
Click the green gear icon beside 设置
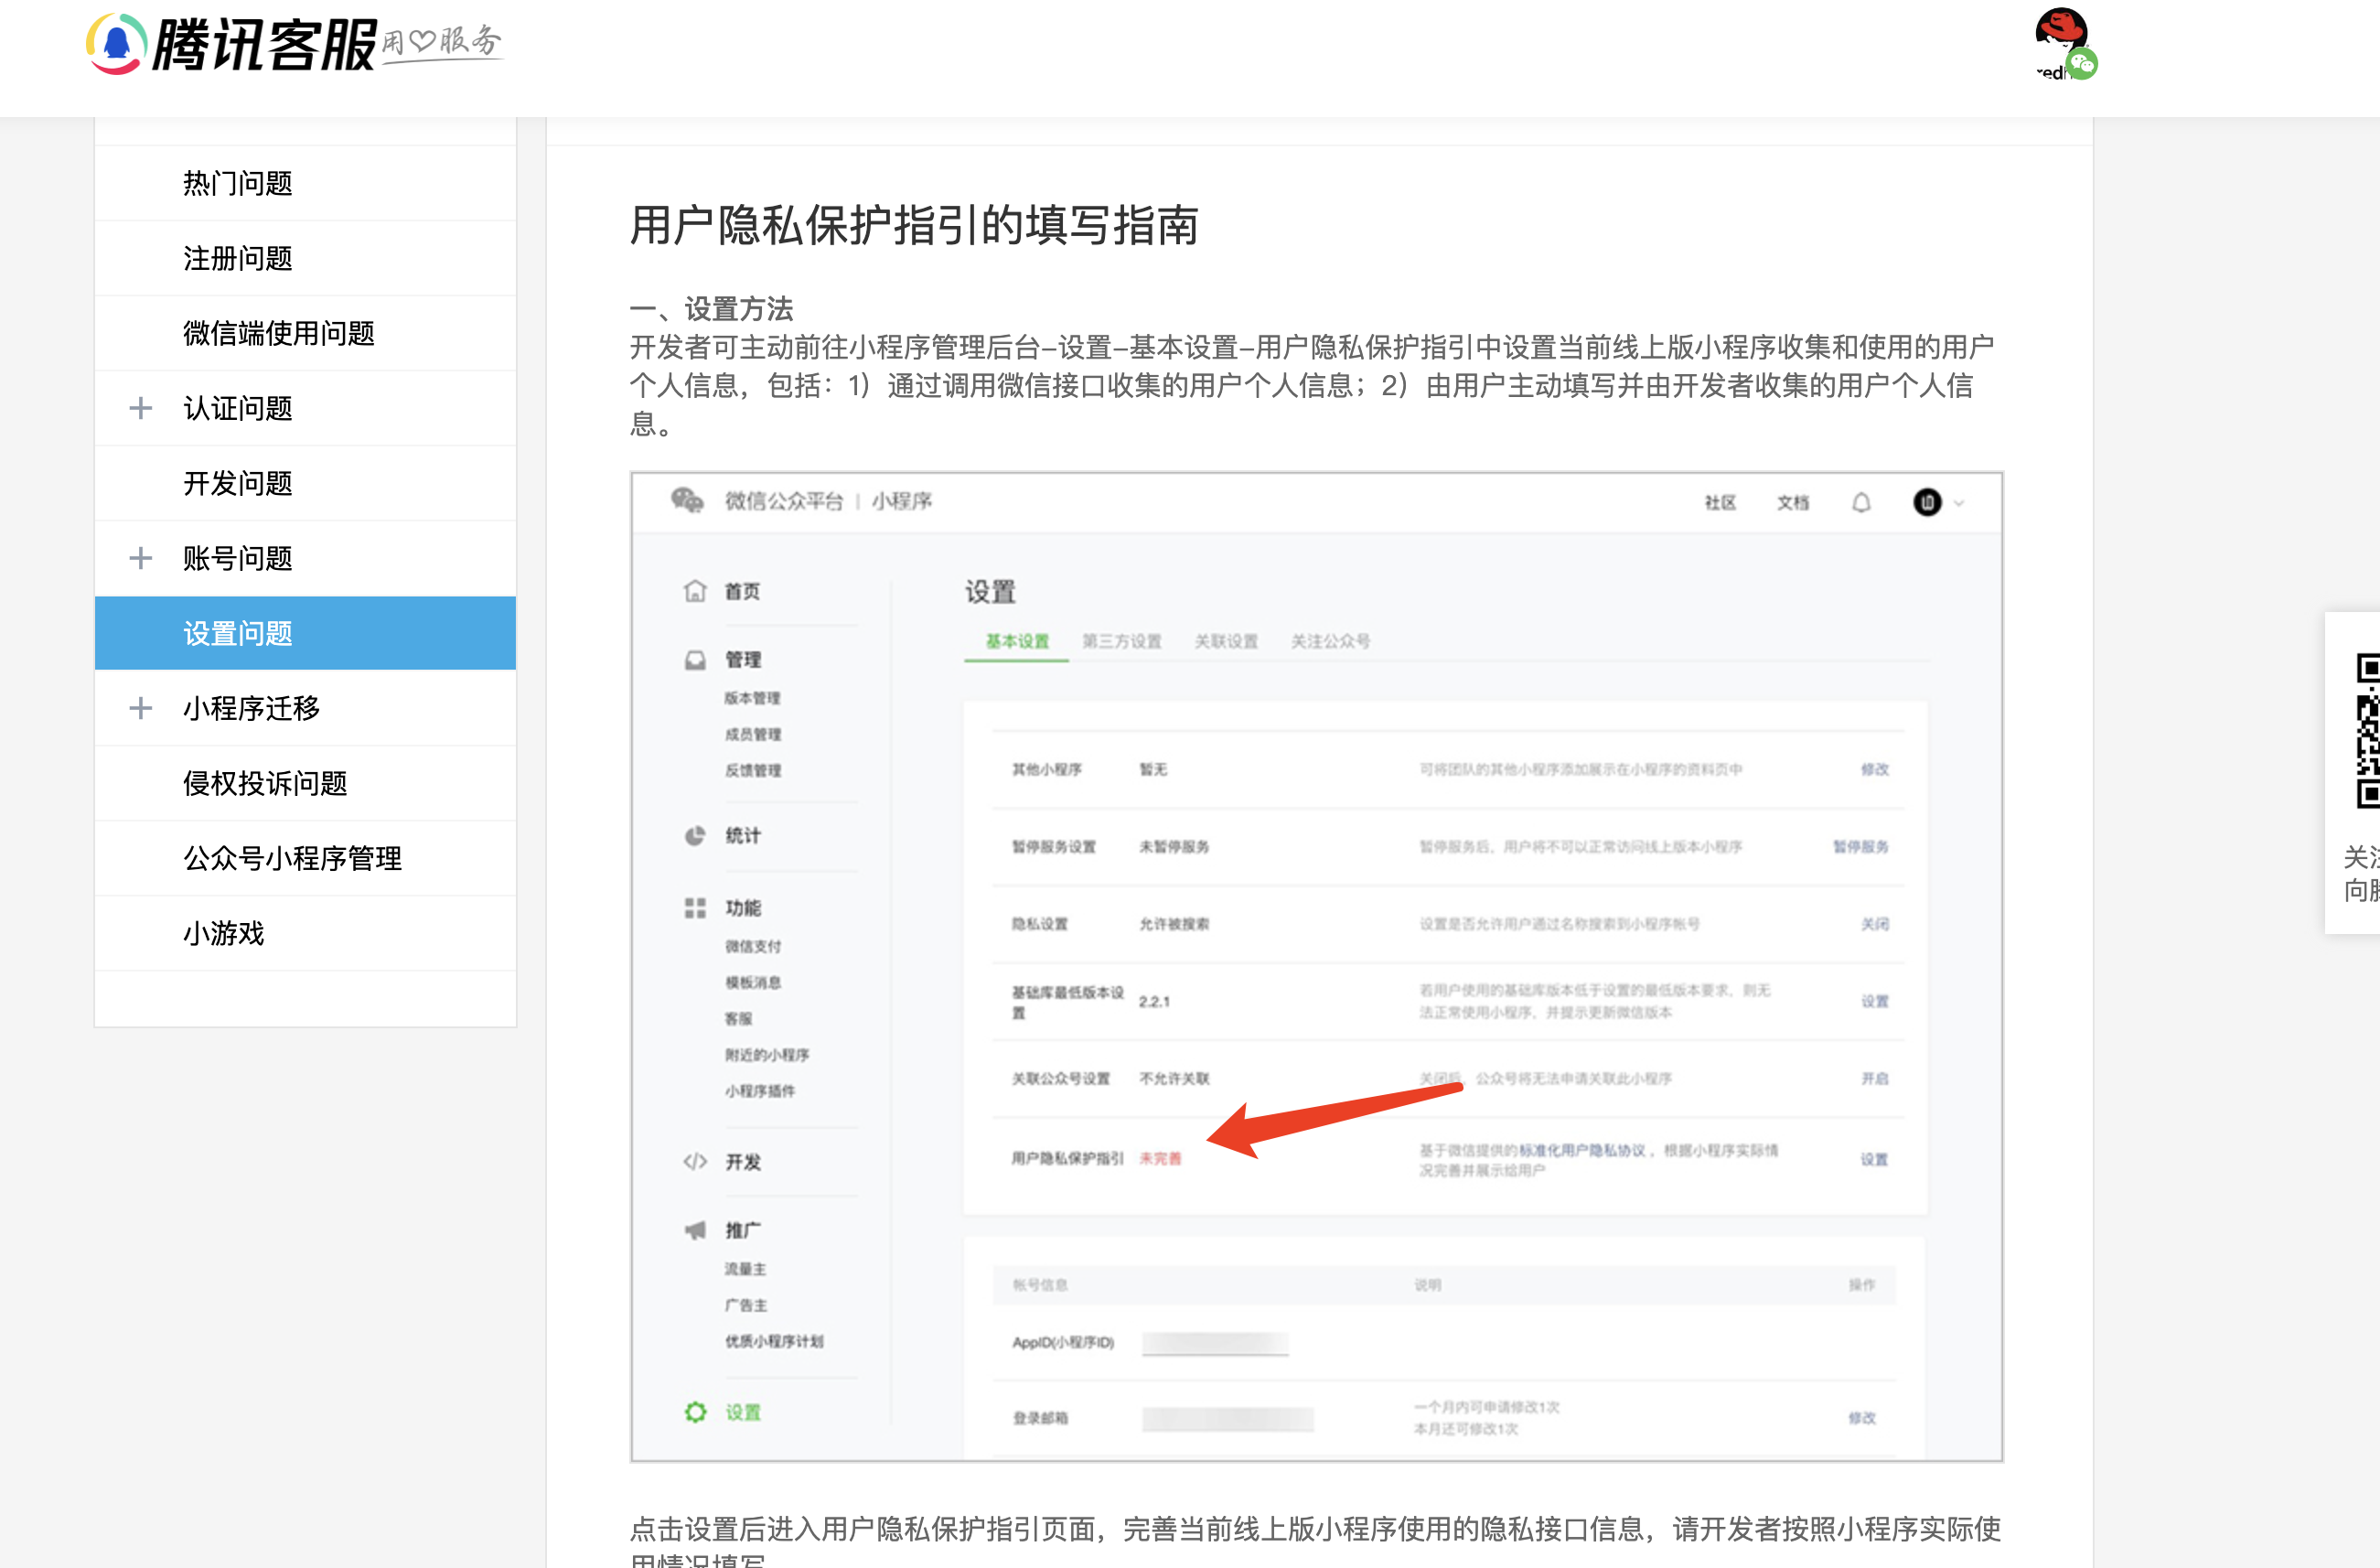[x=695, y=1412]
